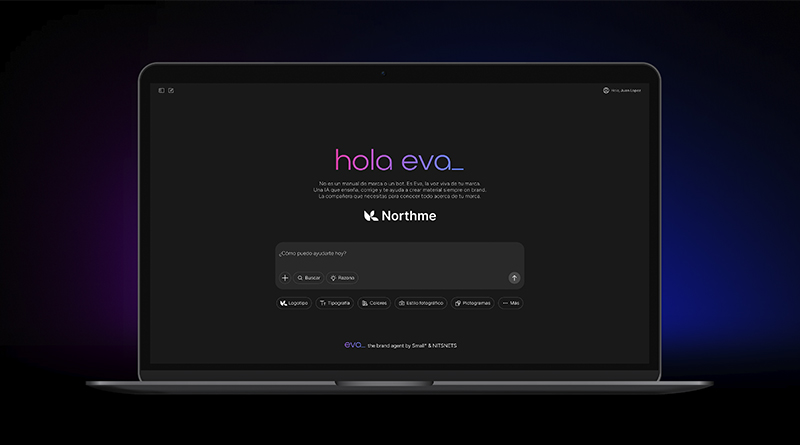Click the user avatar icon
This screenshot has height=445, width=800.
606,90
